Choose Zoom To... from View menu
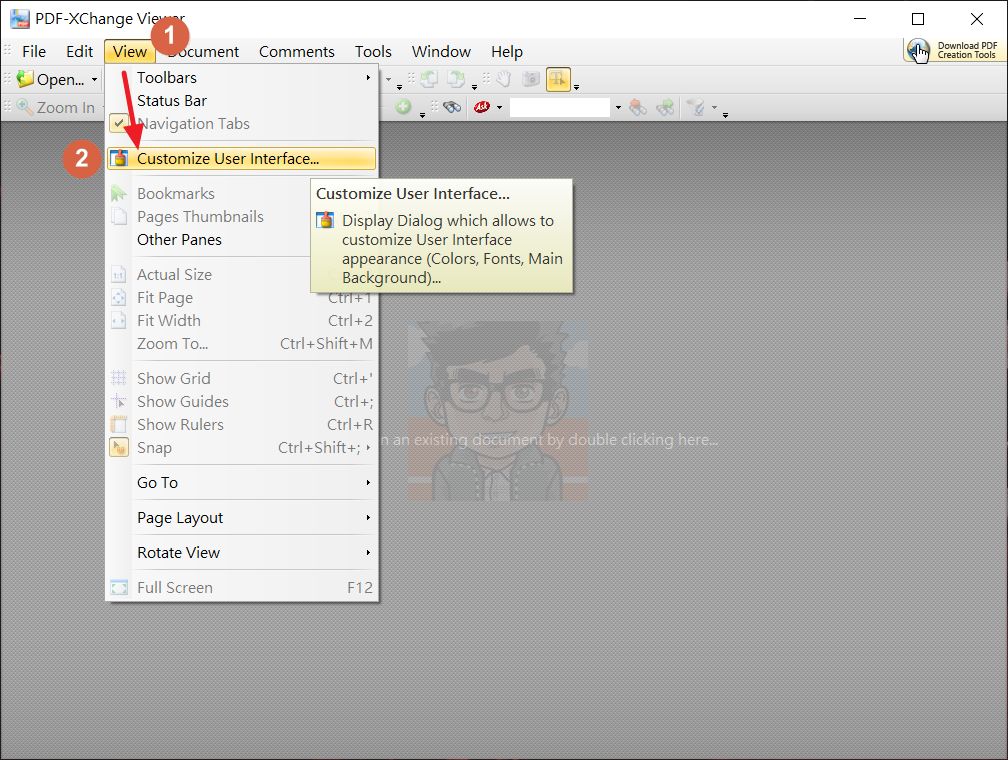The image size is (1008, 760). point(242,344)
